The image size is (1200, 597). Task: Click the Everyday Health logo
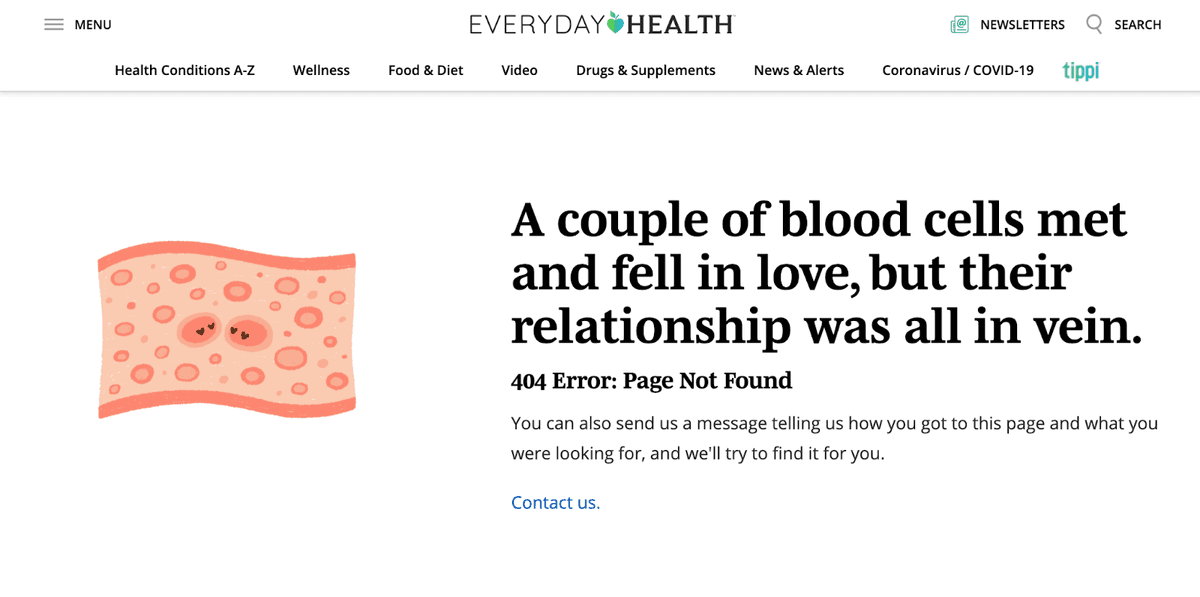point(602,24)
